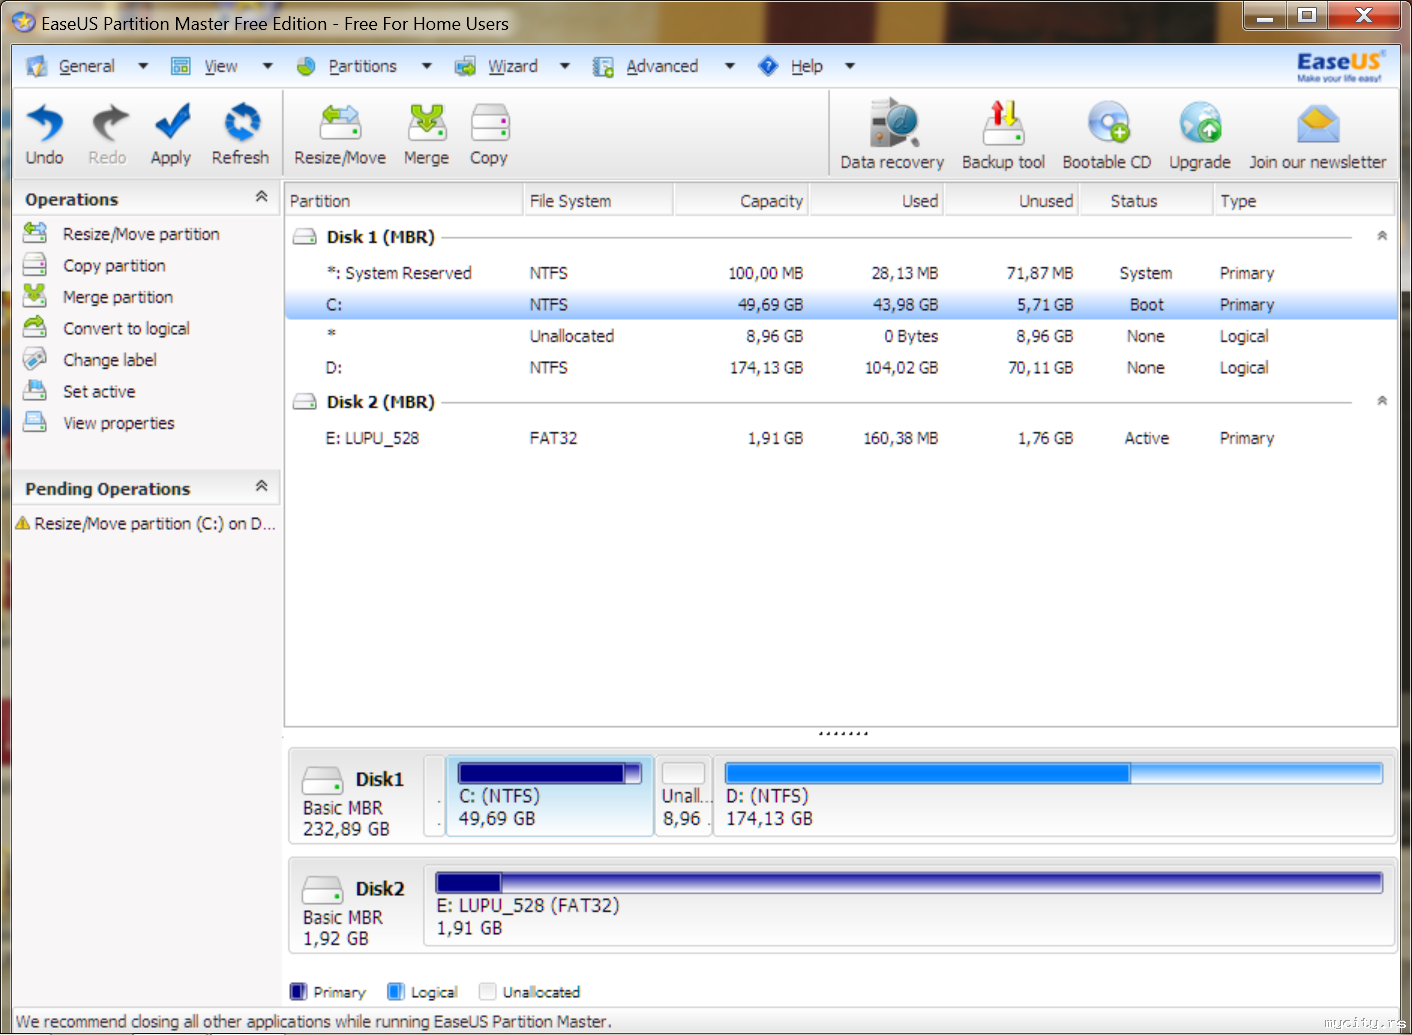This screenshot has width=1412, height=1035.
Task: Select the D: partition row
Action: [x=841, y=368]
